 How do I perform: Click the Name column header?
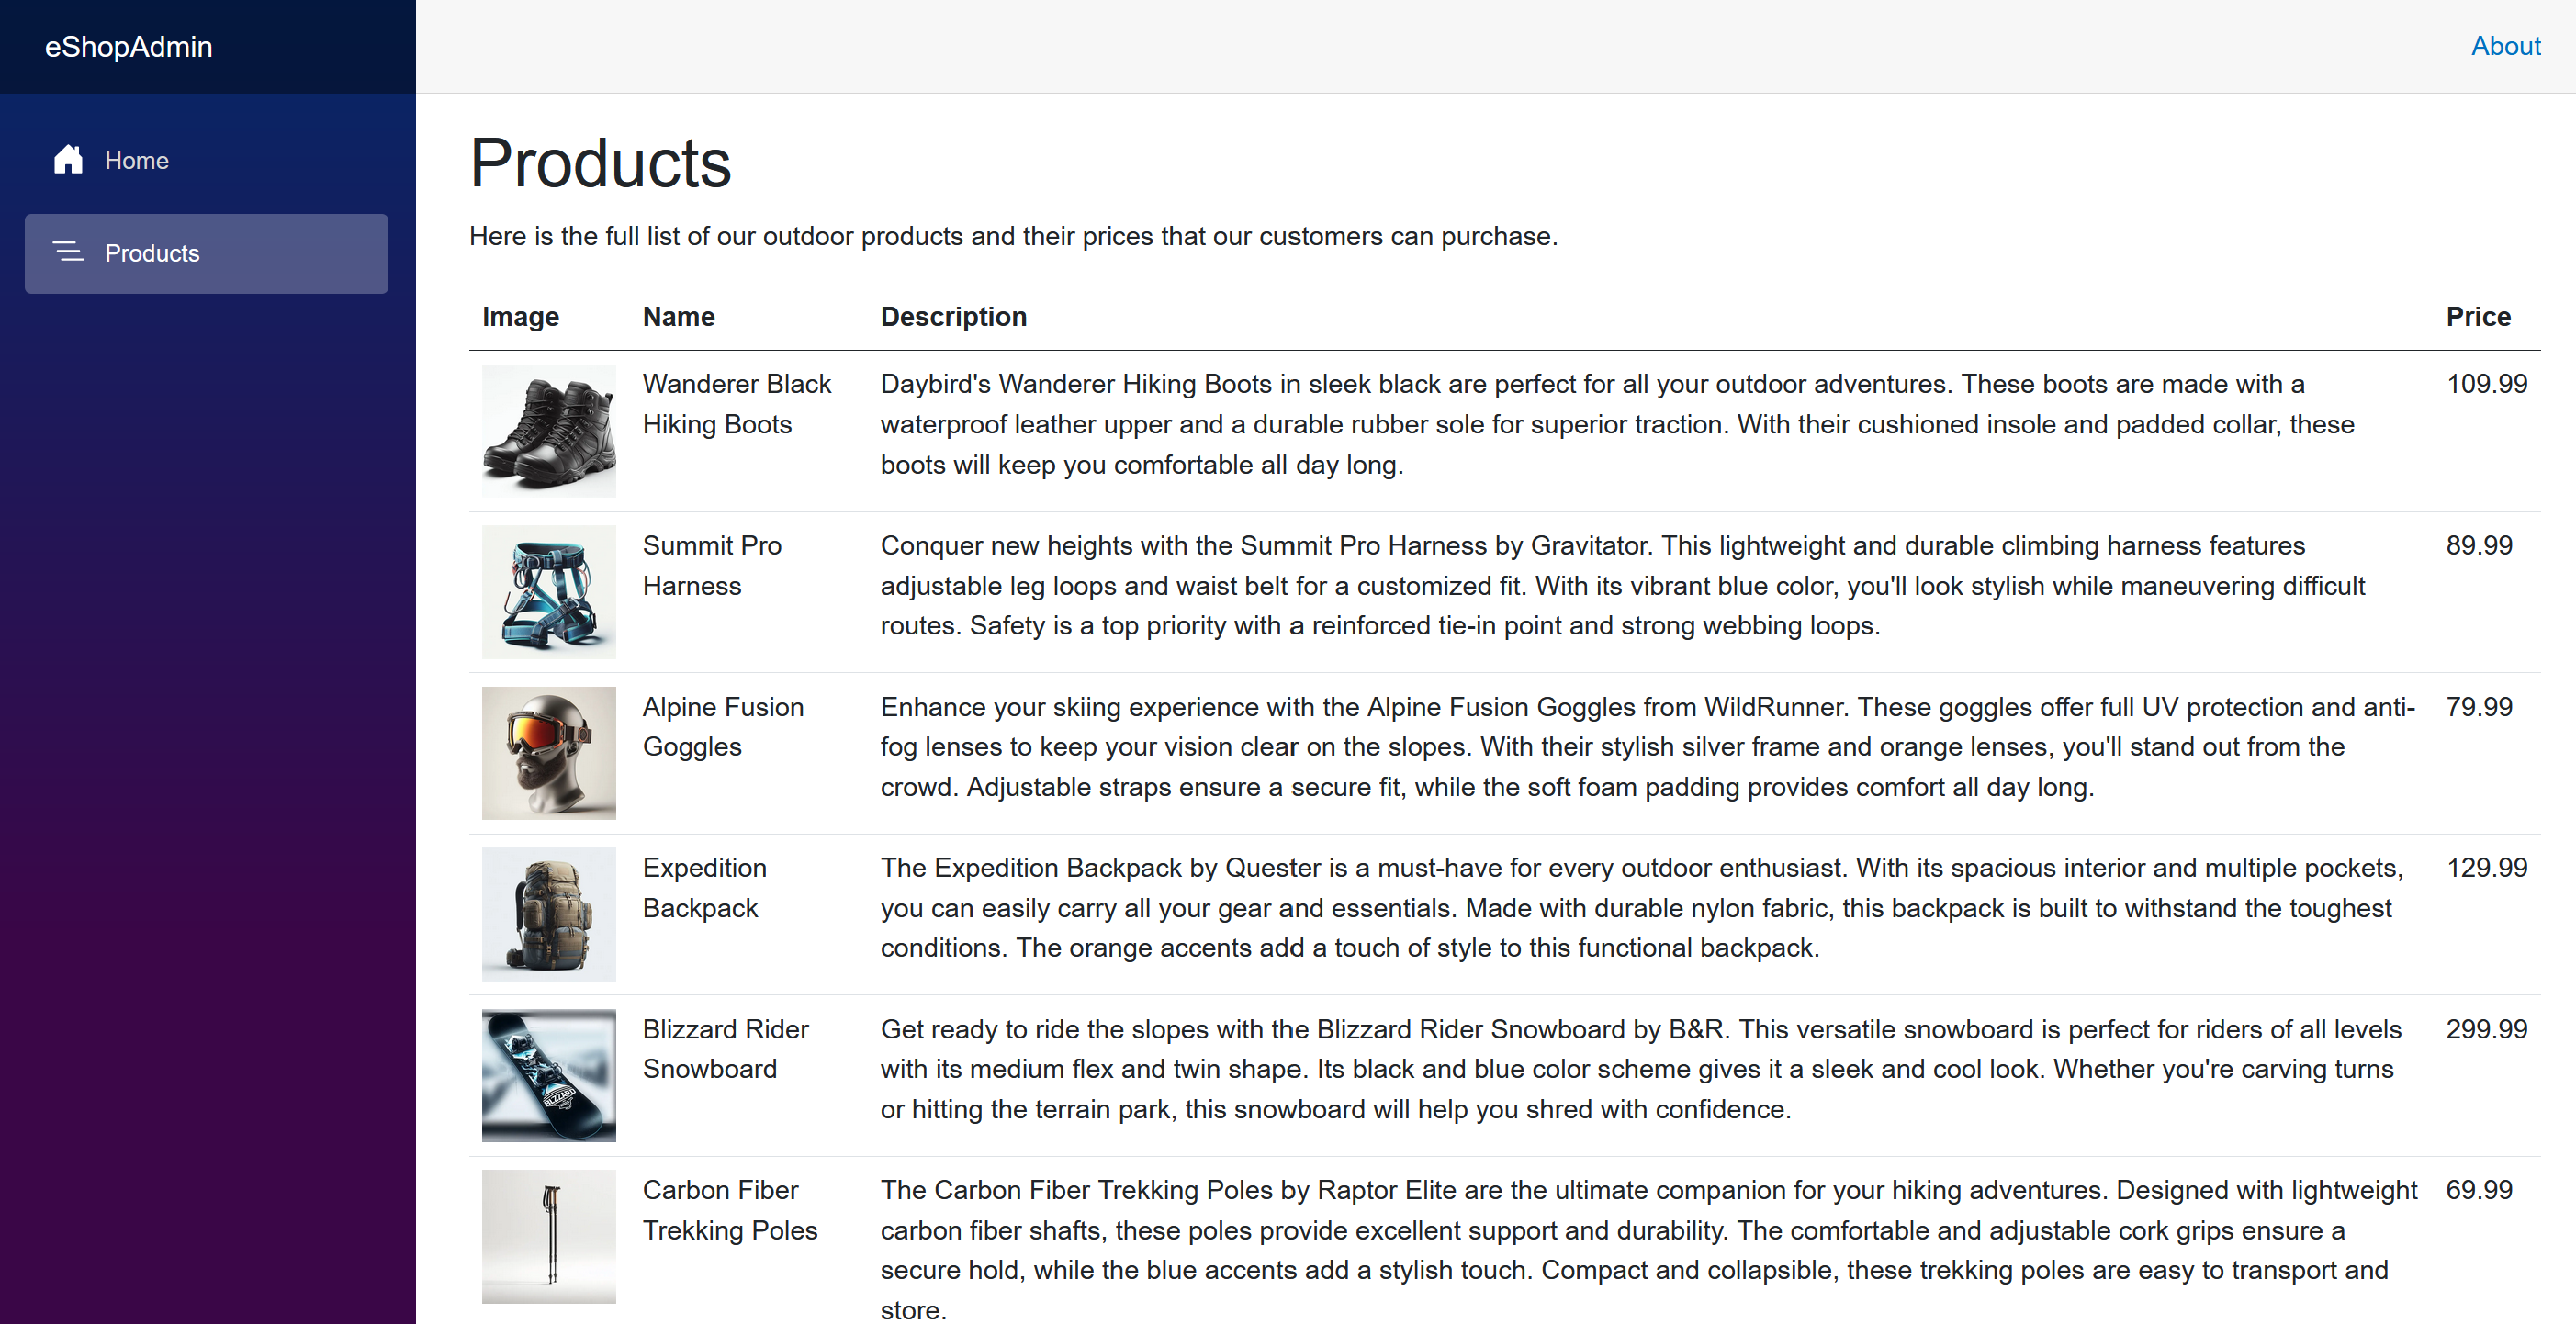pos(678,316)
